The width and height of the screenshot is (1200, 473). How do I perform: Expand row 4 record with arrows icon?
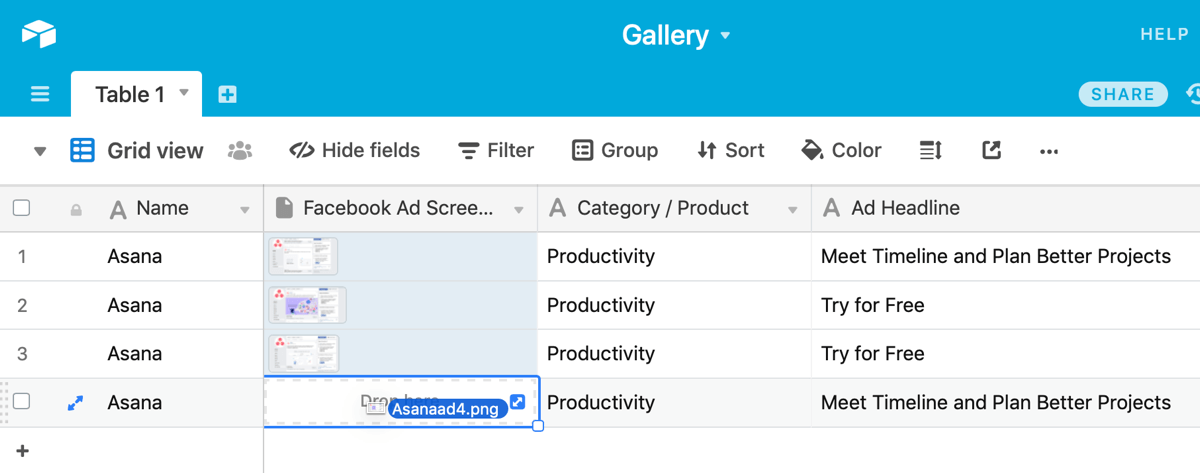75,403
